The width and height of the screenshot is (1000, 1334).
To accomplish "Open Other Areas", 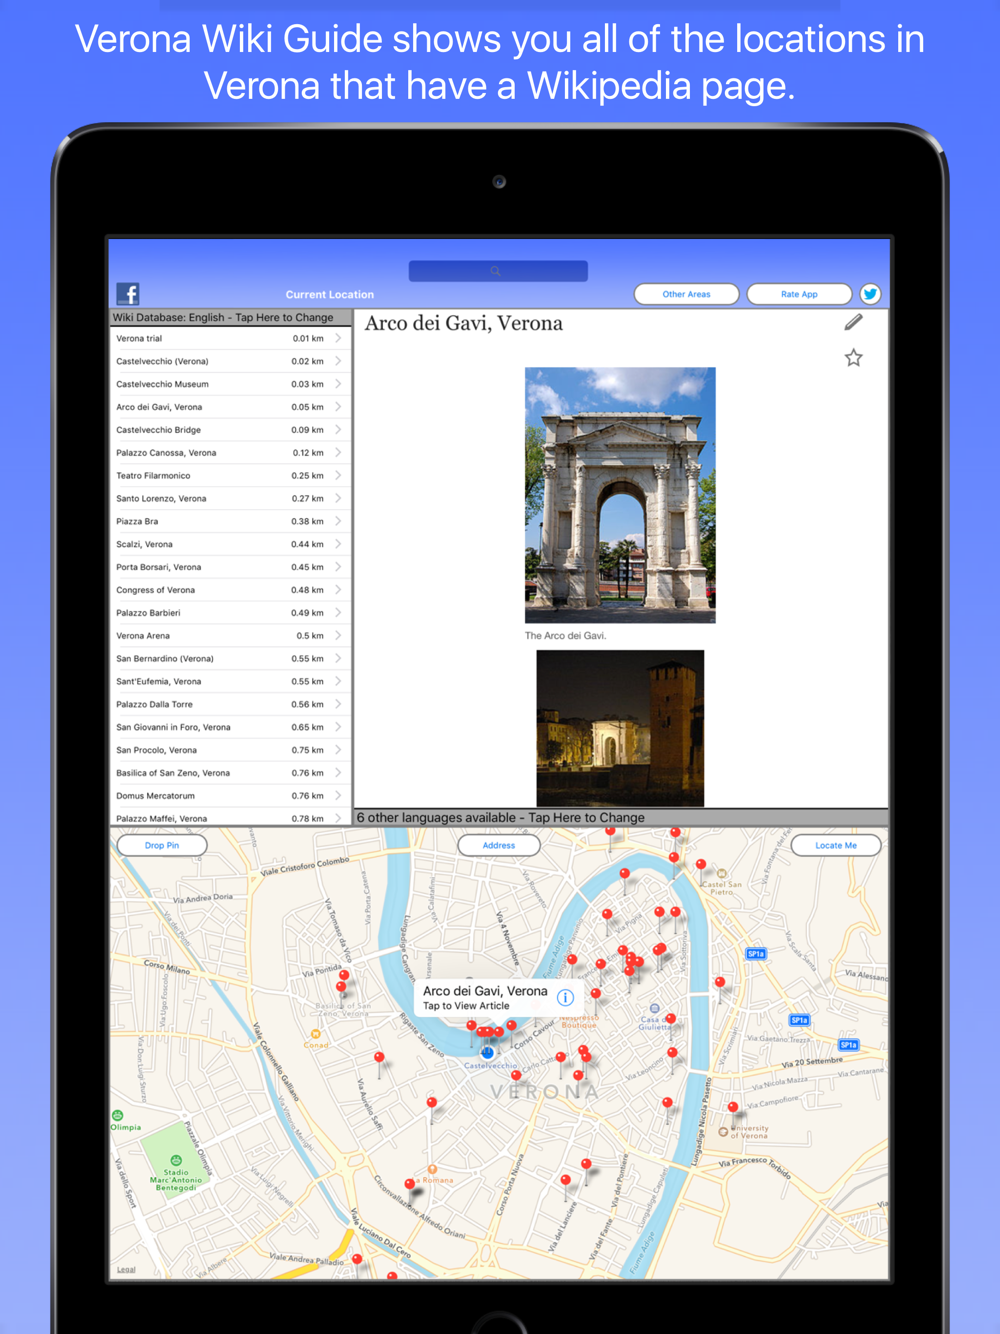I will (x=686, y=294).
